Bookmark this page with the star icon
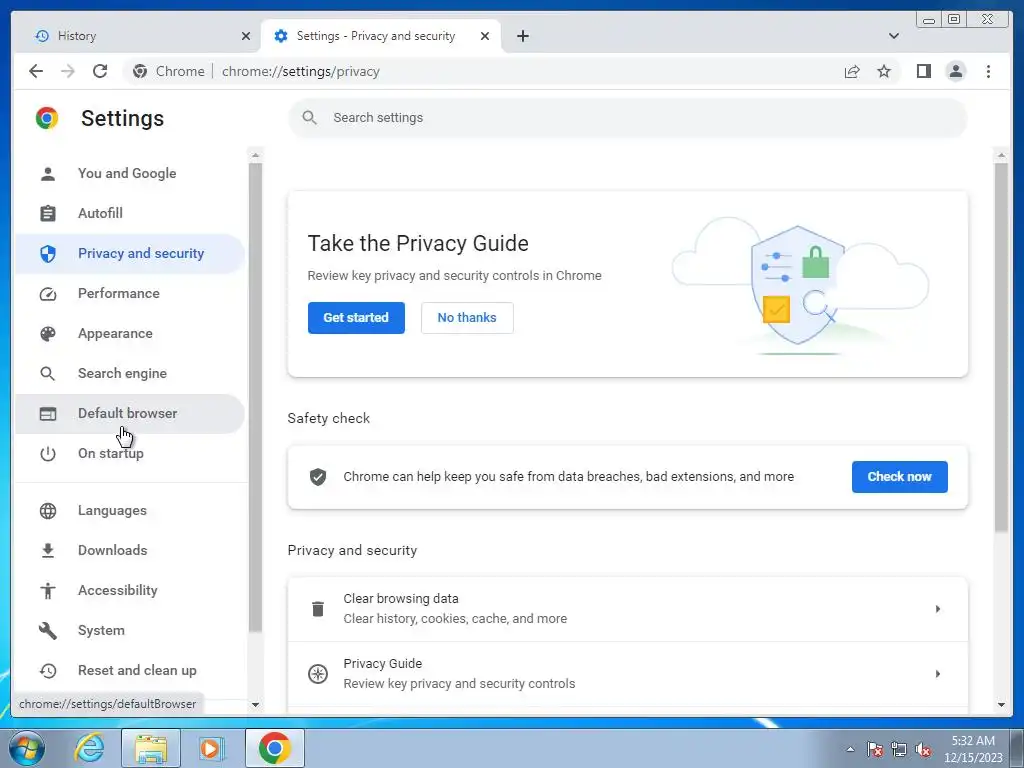Image resolution: width=1024 pixels, height=768 pixels. coord(884,71)
